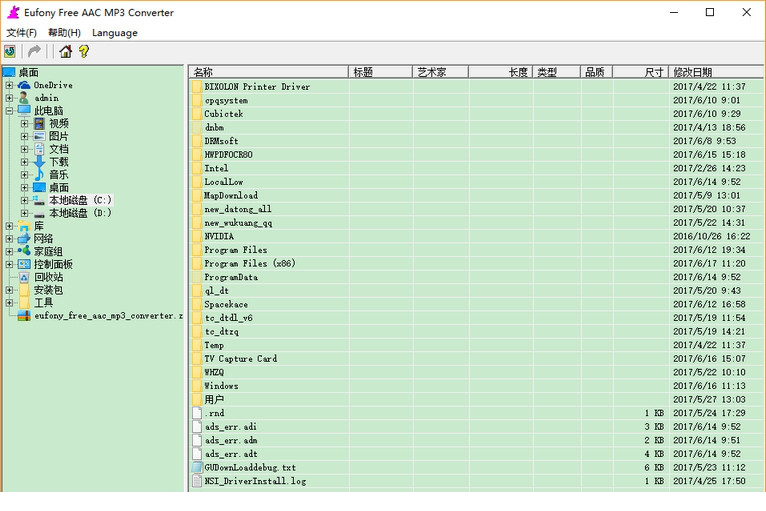The height and width of the screenshot is (511, 766).
Task: Expand the admin tree node
Action: click(9, 98)
